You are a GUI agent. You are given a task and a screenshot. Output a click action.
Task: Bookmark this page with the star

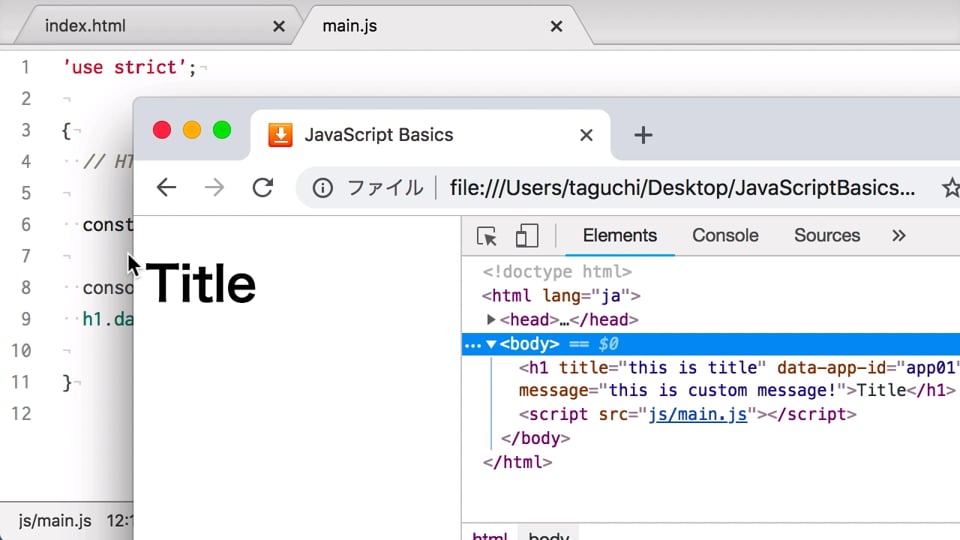pos(951,188)
